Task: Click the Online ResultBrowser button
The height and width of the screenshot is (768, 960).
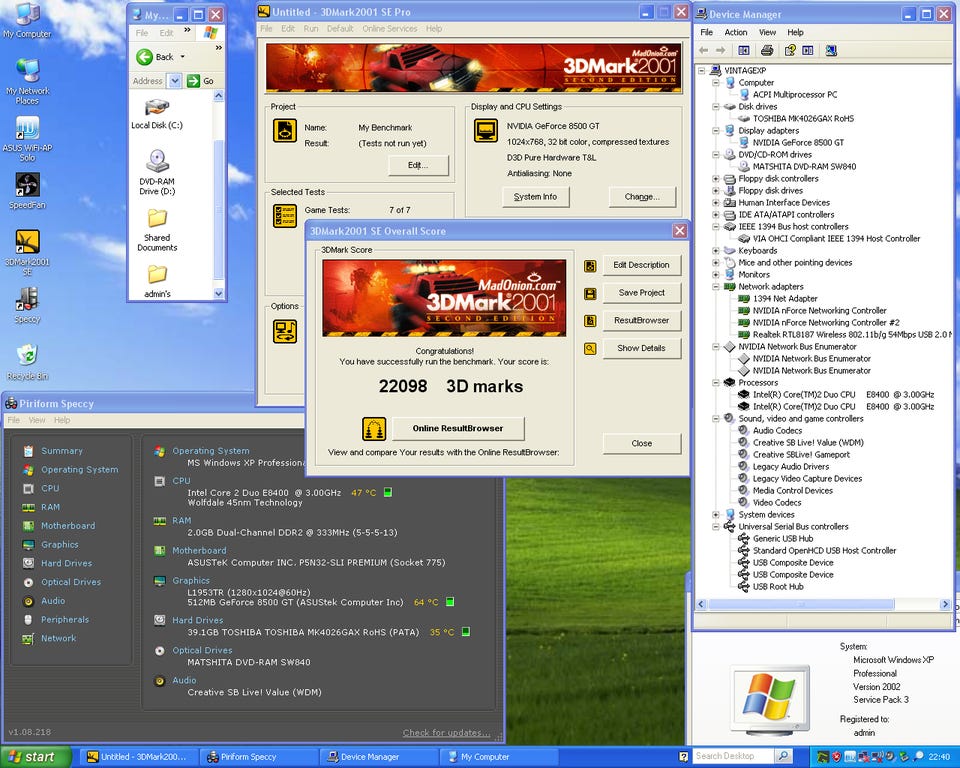Action: click(x=458, y=429)
